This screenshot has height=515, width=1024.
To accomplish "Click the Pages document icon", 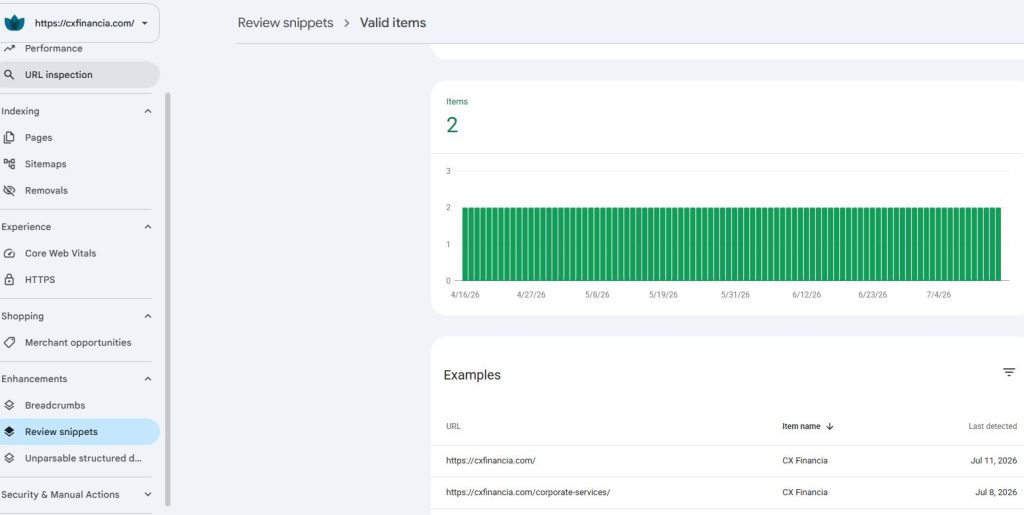I will (9, 138).
